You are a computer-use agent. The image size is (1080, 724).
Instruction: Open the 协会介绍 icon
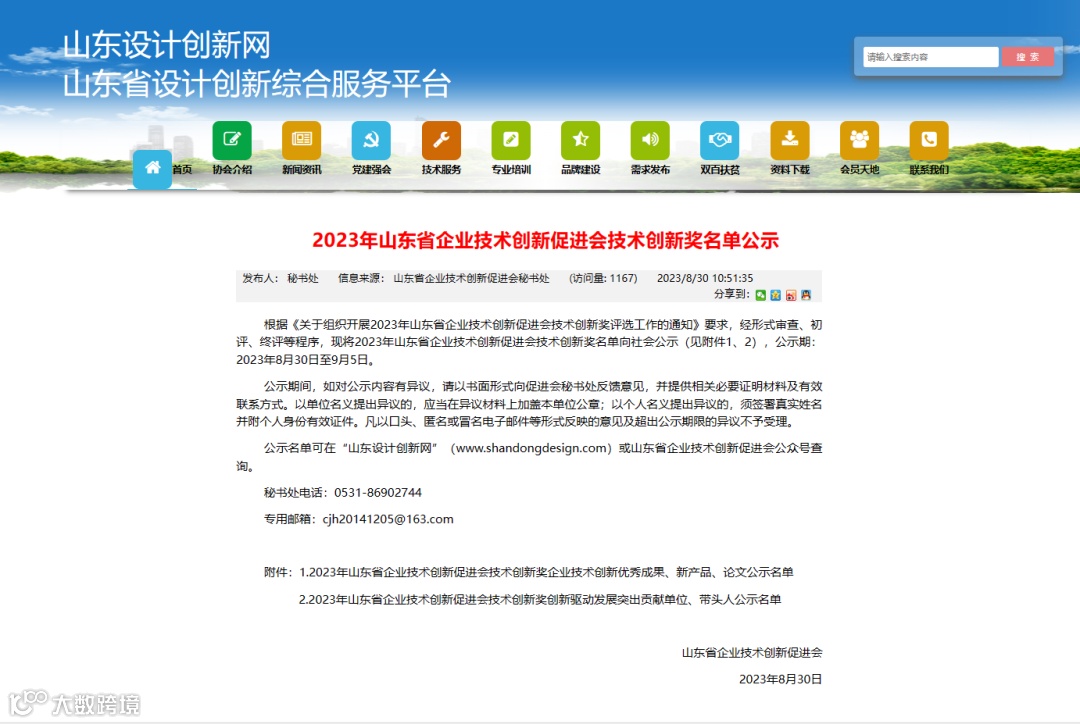[x=232, y=140]
